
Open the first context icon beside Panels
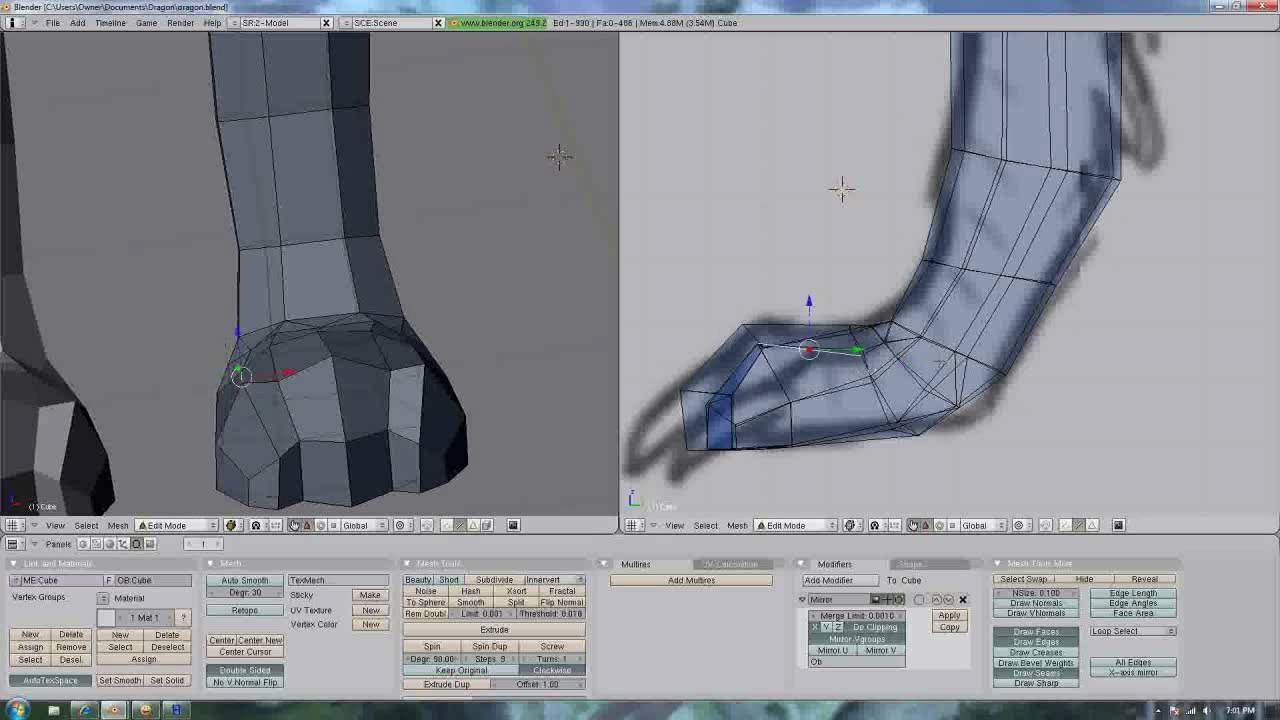coord(83,544)
